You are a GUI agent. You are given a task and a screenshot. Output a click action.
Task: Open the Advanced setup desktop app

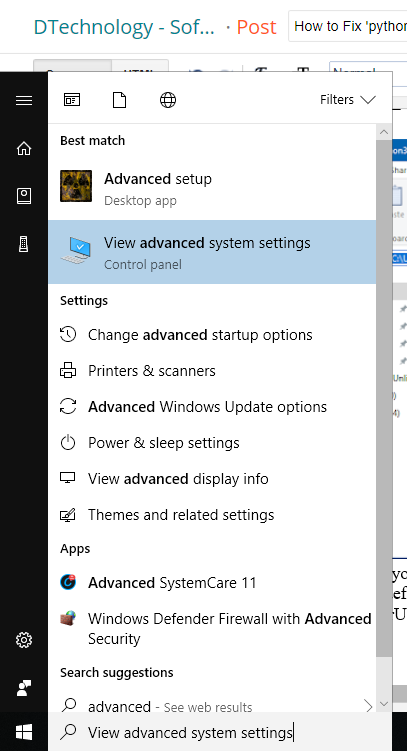coord(212,188)
